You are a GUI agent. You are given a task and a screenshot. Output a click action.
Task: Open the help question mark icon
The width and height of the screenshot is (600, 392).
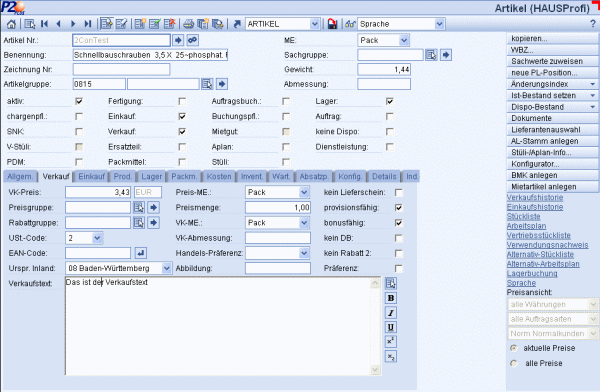click(x=593, y=24)
